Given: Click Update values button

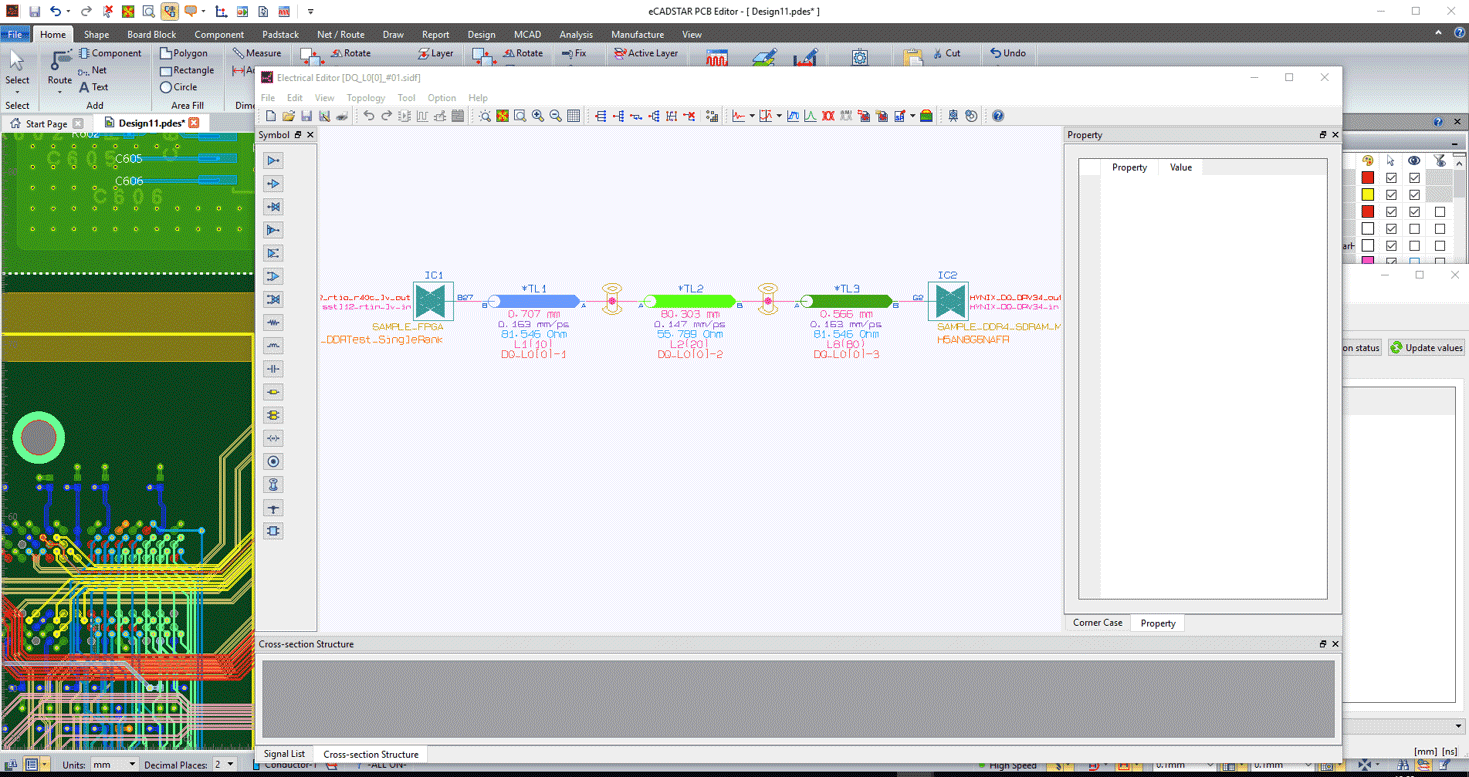Looking at the screenshot, I should [1427, 348].
